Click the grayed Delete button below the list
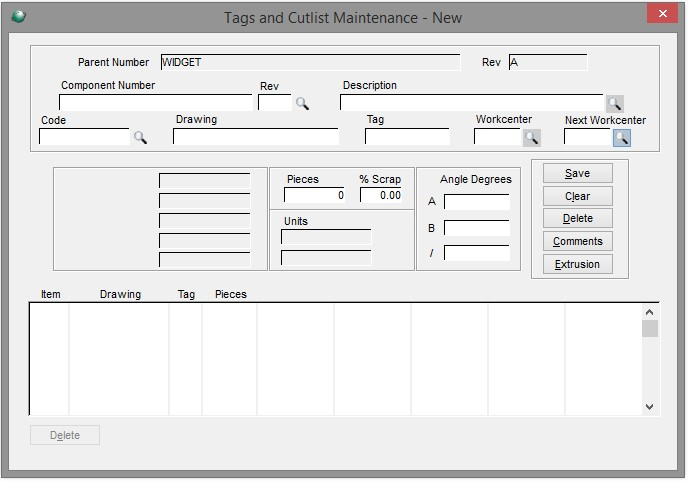This screenshot has width=688, height=482. (x=65, y=435)
